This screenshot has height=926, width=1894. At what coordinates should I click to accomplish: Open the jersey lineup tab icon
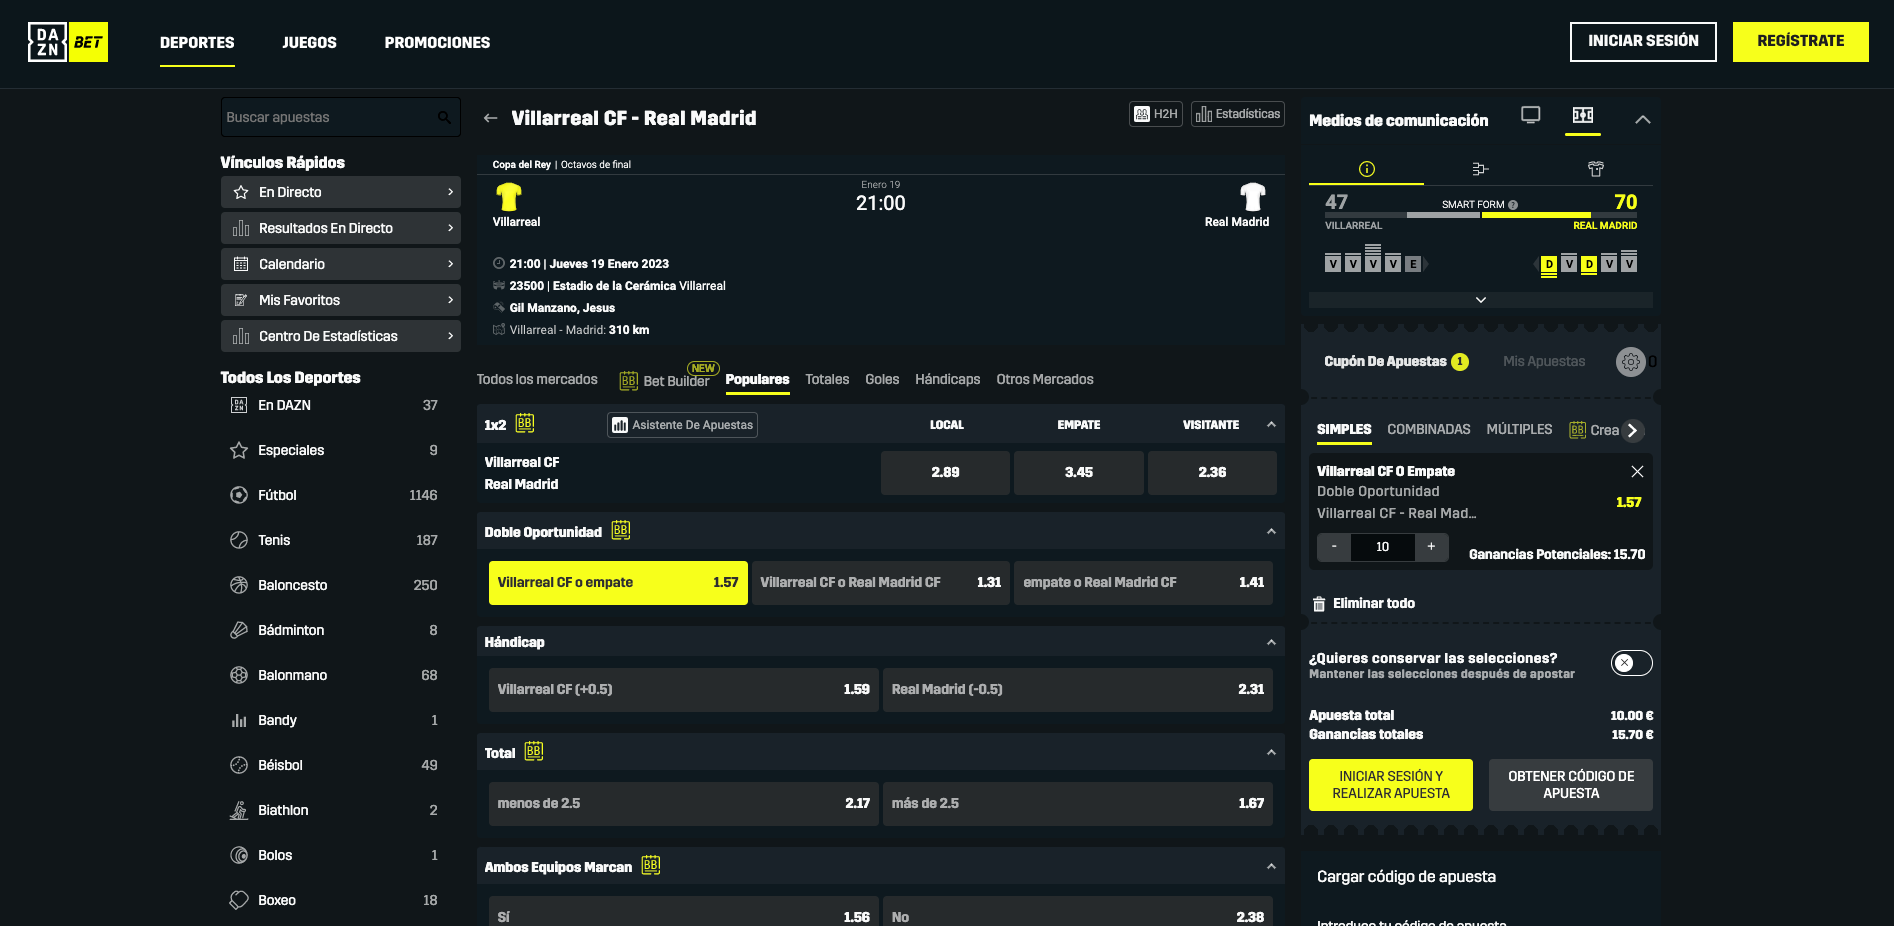coord(1596,169)
